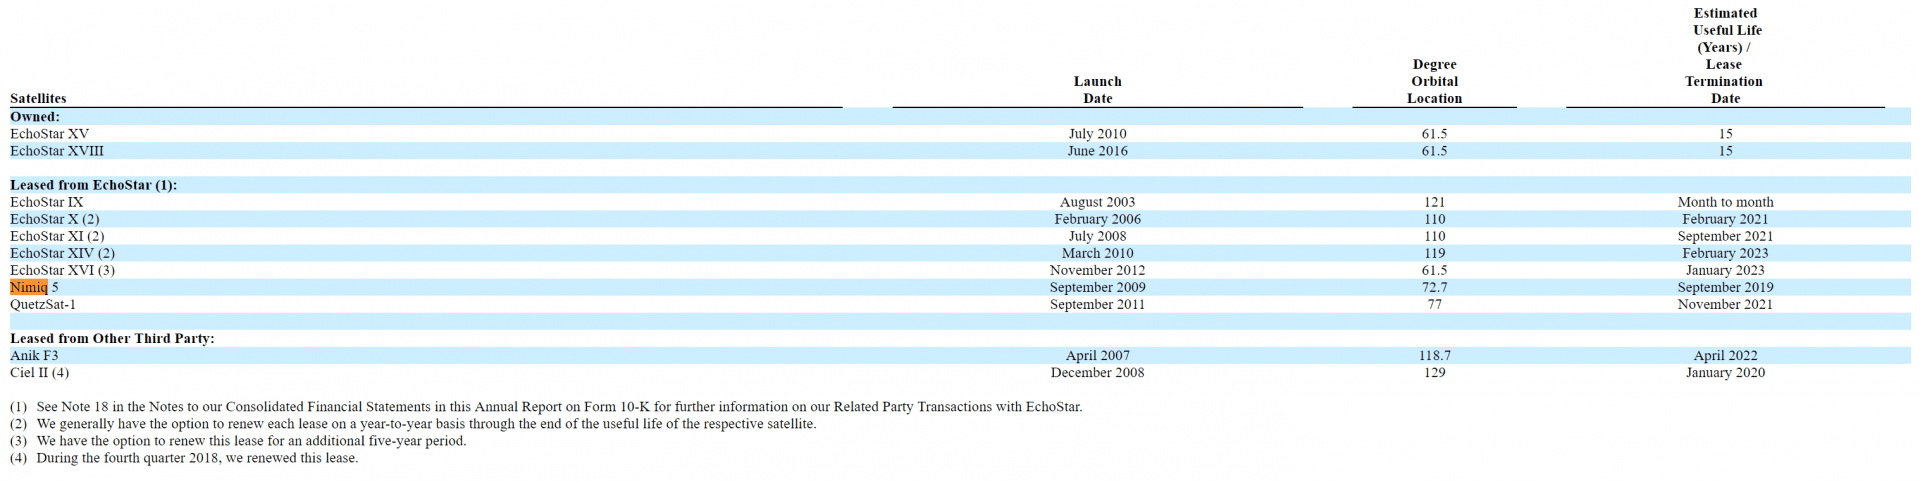Image resolution: width=1920 pixels, height=482 pixels.
Task: Click the February 2021 termination date
Action: [x=1725, y=219]
